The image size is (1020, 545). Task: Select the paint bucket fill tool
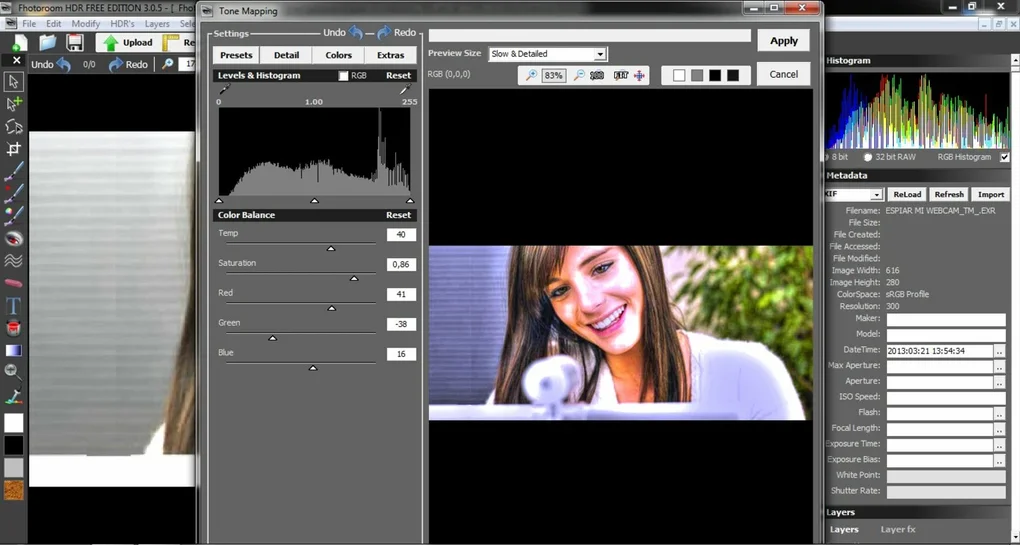[14, 327]
